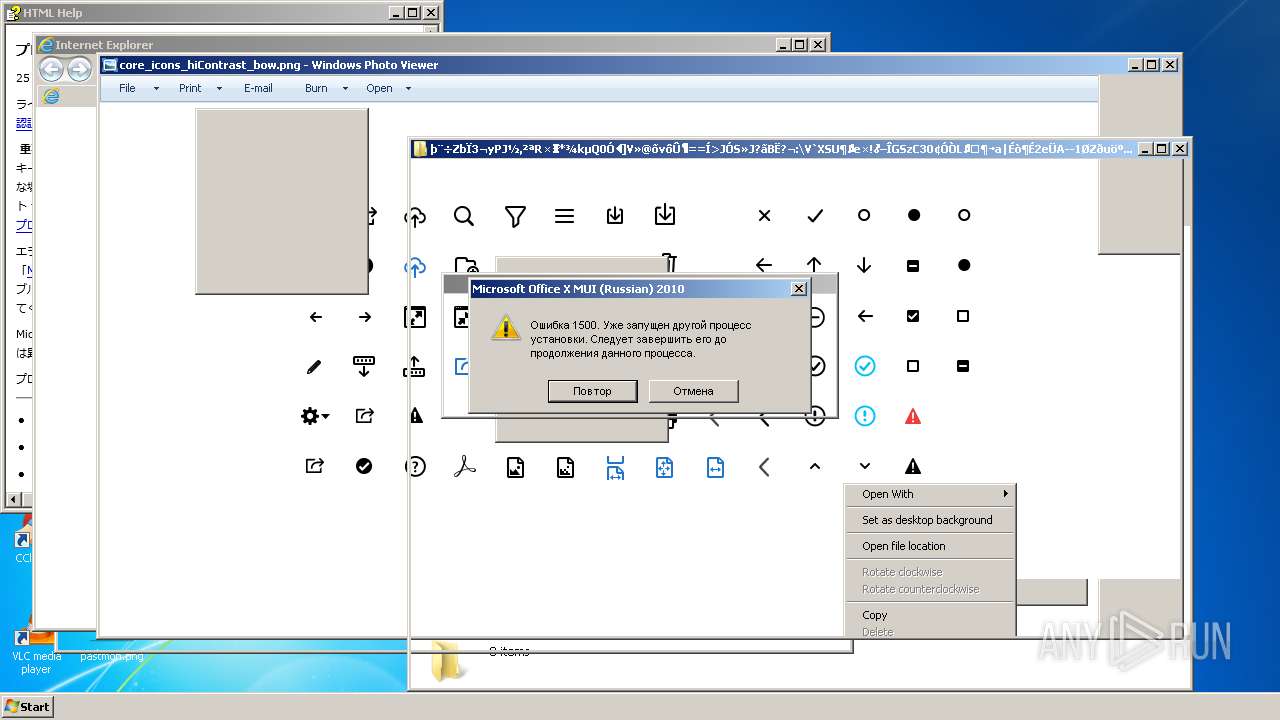This screenshot has height=720, width=1280.
Task: Click the small down chevron icon
Action: point(864,466)
